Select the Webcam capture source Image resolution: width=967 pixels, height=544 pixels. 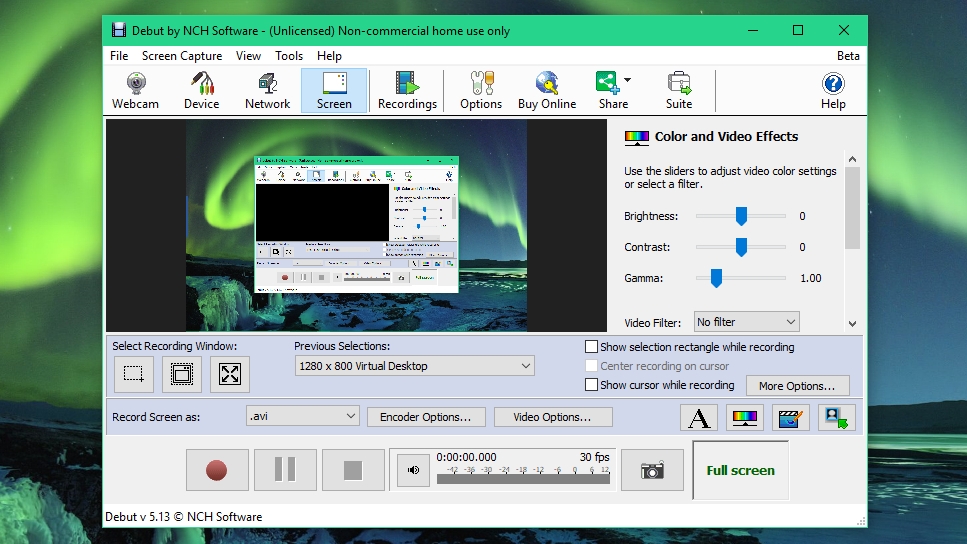tap(135, 91)
